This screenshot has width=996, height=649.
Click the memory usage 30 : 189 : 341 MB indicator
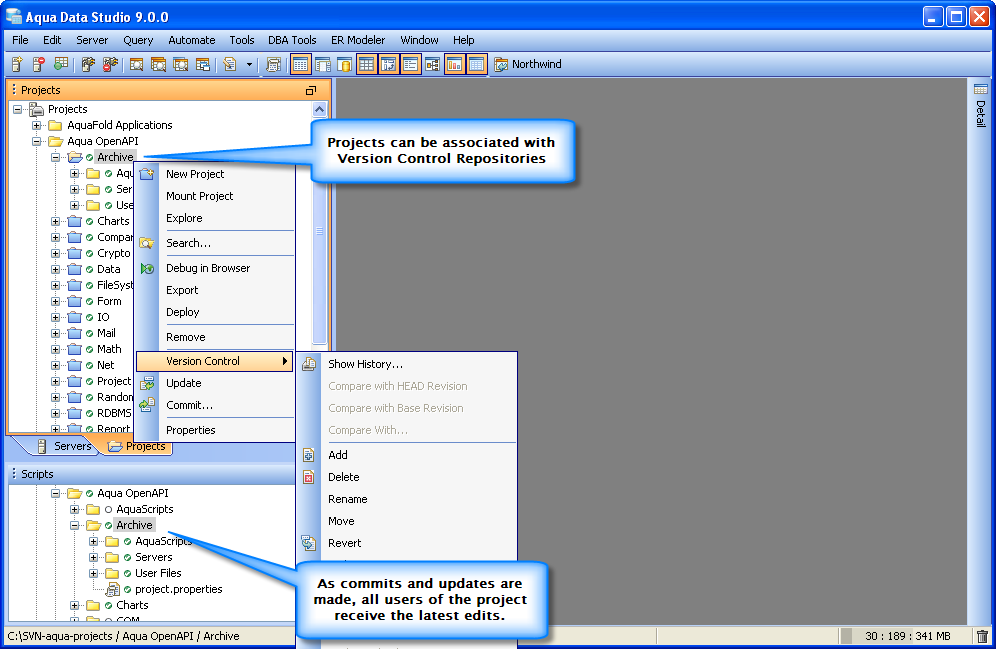(x=908, y=636)
